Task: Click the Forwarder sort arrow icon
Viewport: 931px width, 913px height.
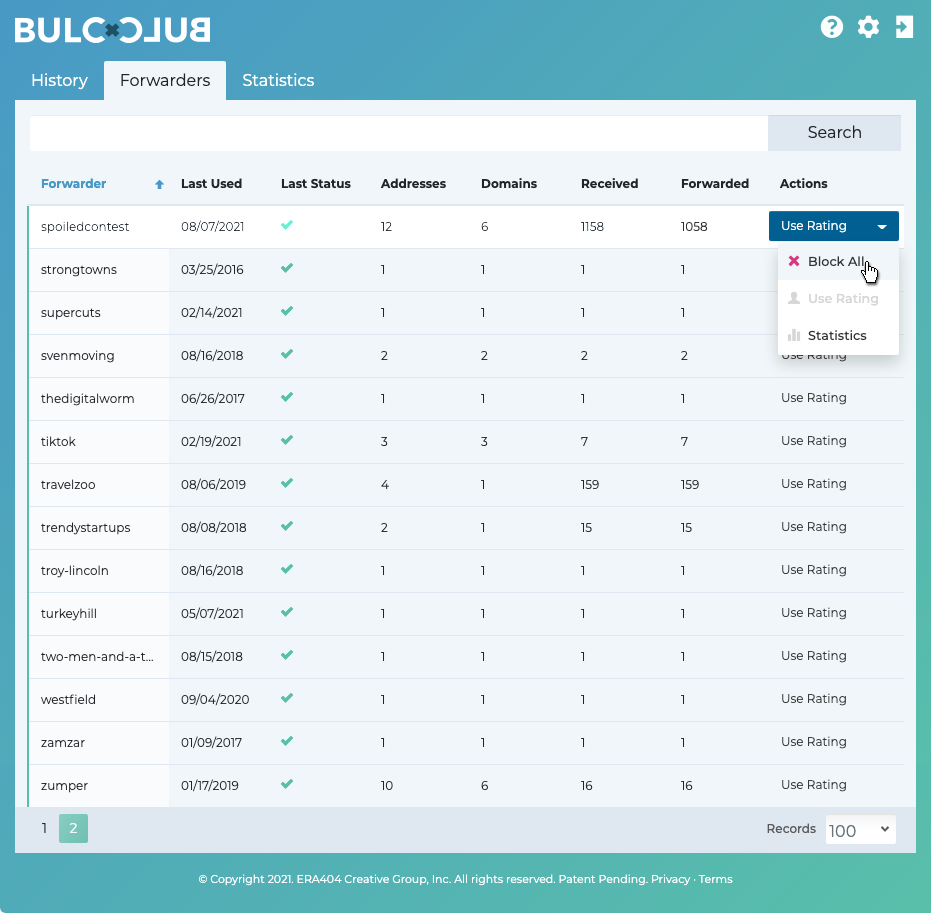Action: coord(159,184)
